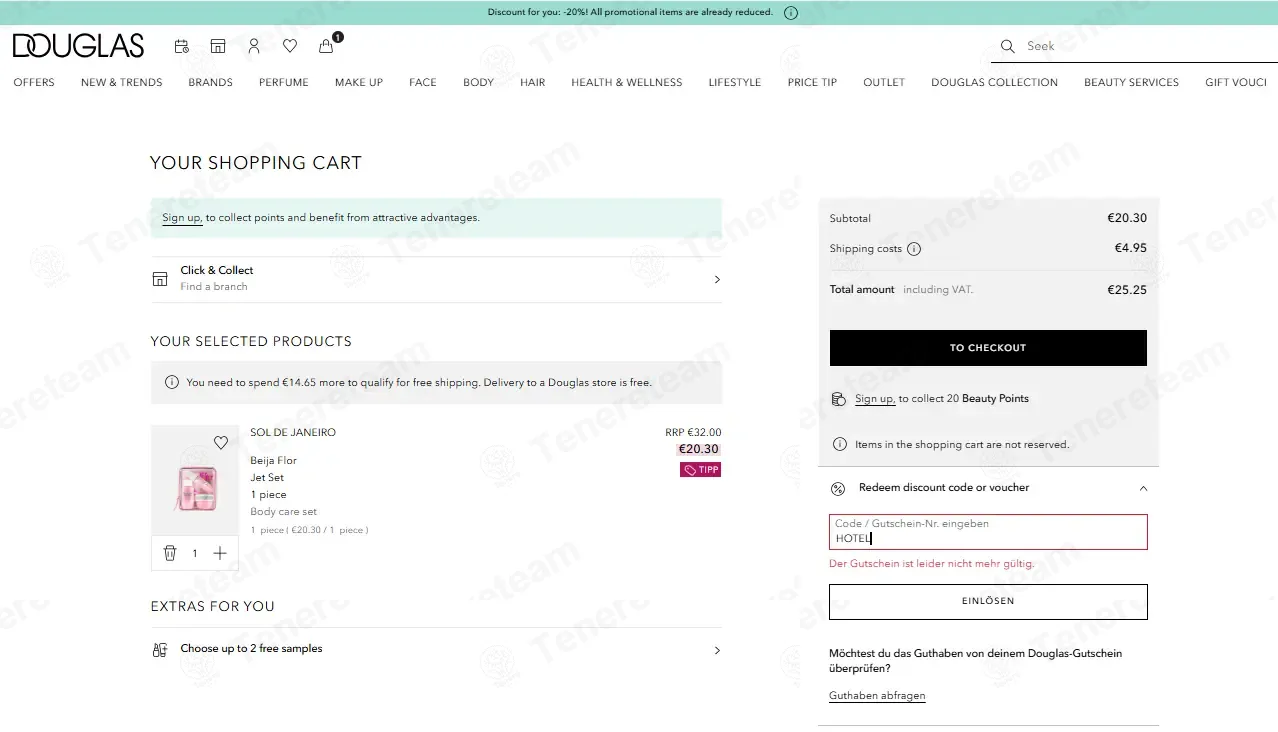
Task: Expand Click & Collect branch finder
Action: (x=436, y=279)
